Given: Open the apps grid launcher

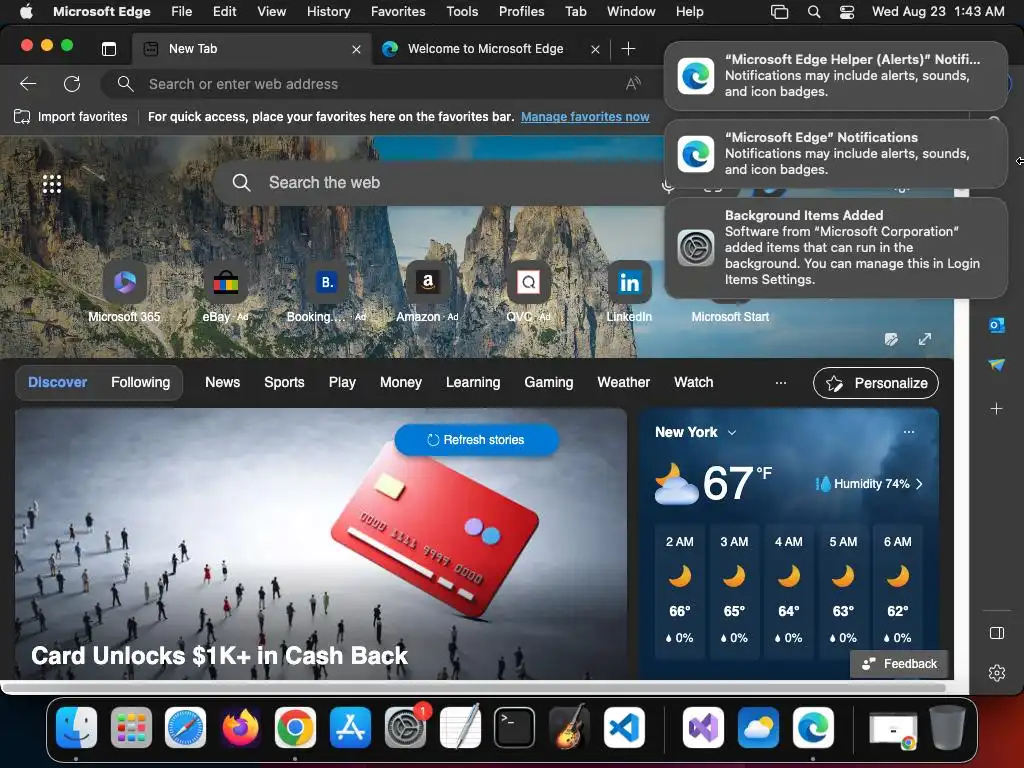Looking at the screenshot, I should click(52, 184).
